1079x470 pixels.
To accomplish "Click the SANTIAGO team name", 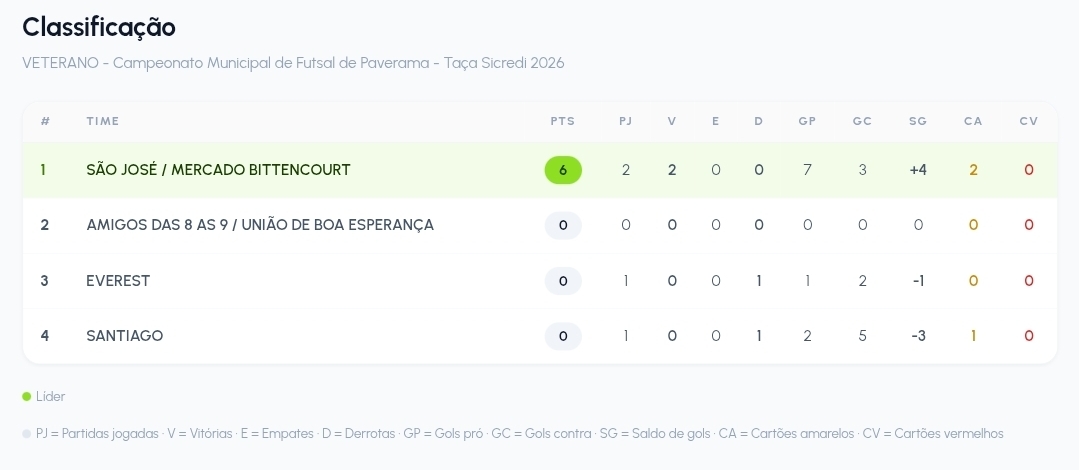I will [125, 336].
